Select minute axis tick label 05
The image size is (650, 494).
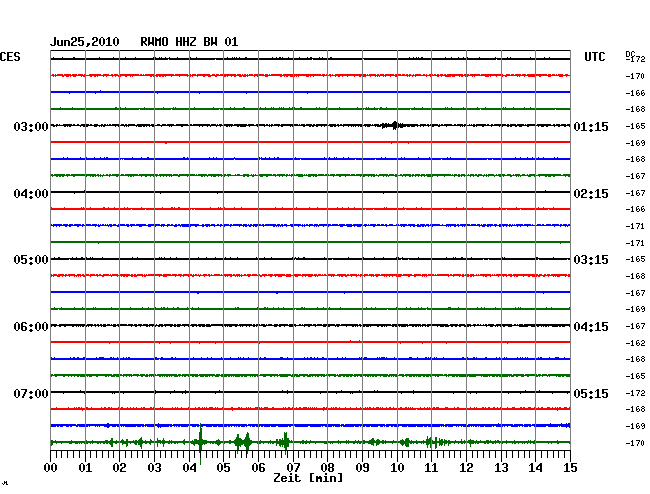click(x=223, y=468)
